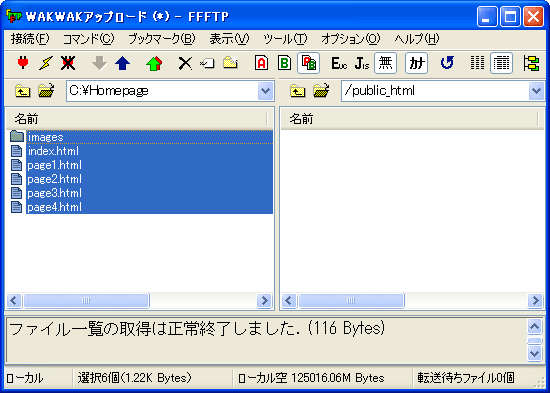Select the images folder row
550x393 pixels.
141,137
